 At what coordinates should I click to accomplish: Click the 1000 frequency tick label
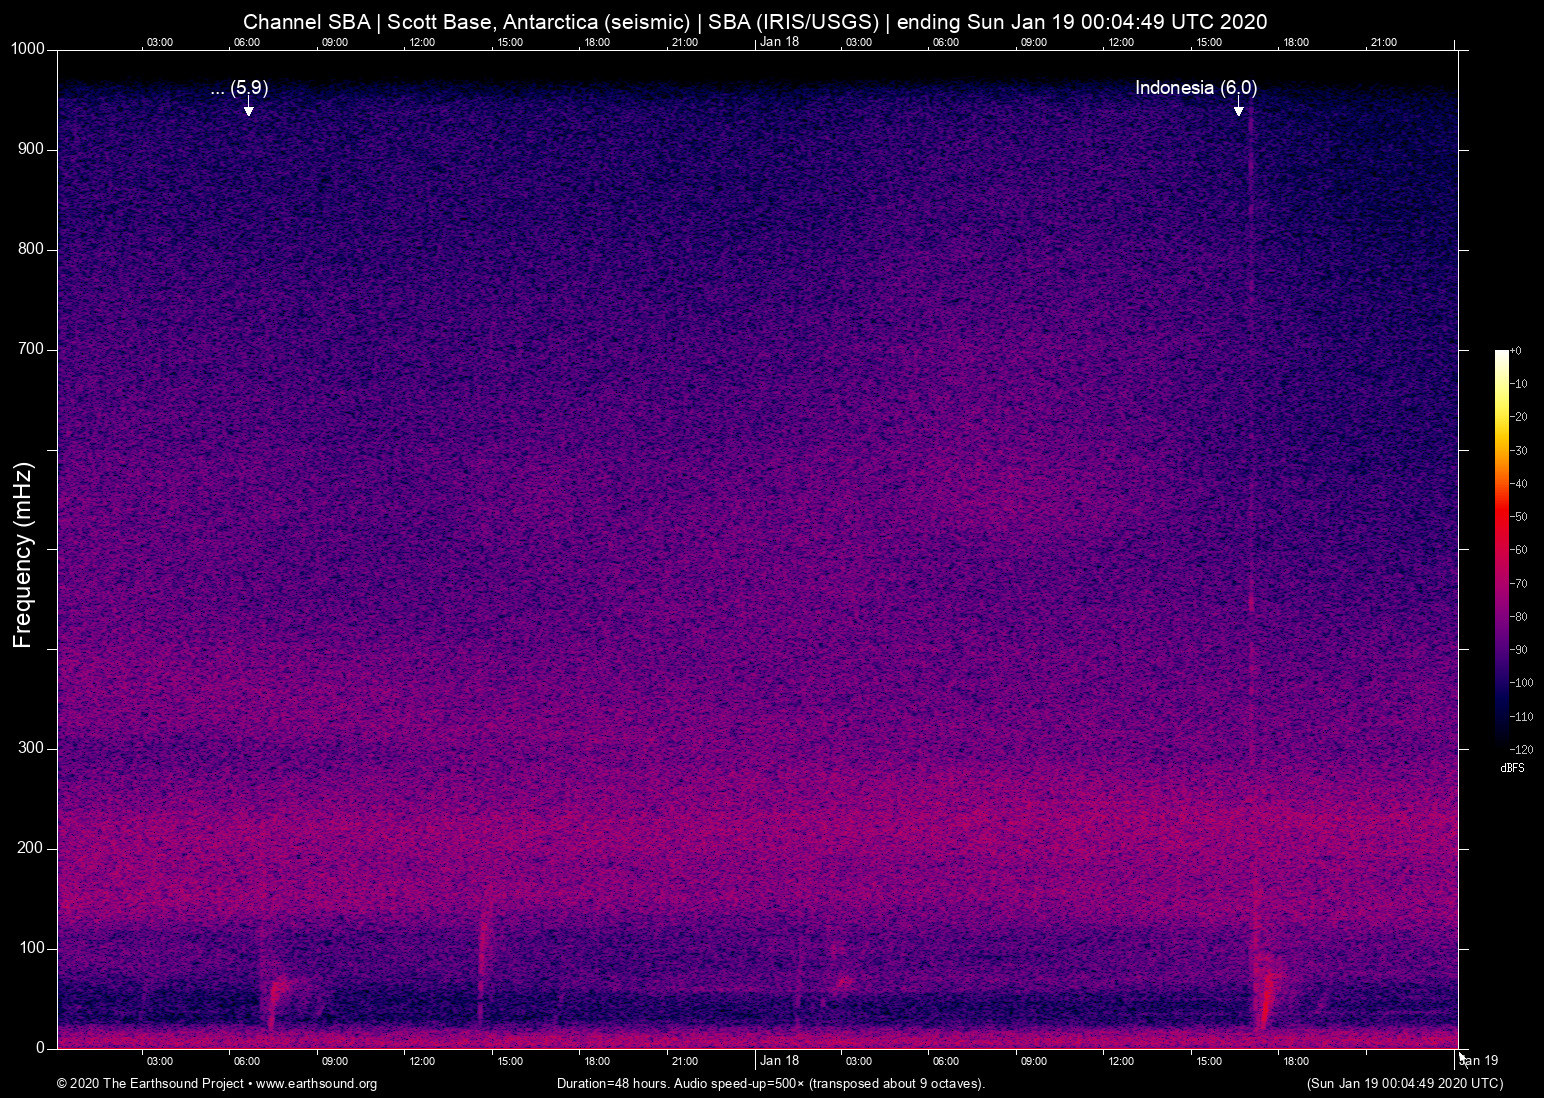27,49
